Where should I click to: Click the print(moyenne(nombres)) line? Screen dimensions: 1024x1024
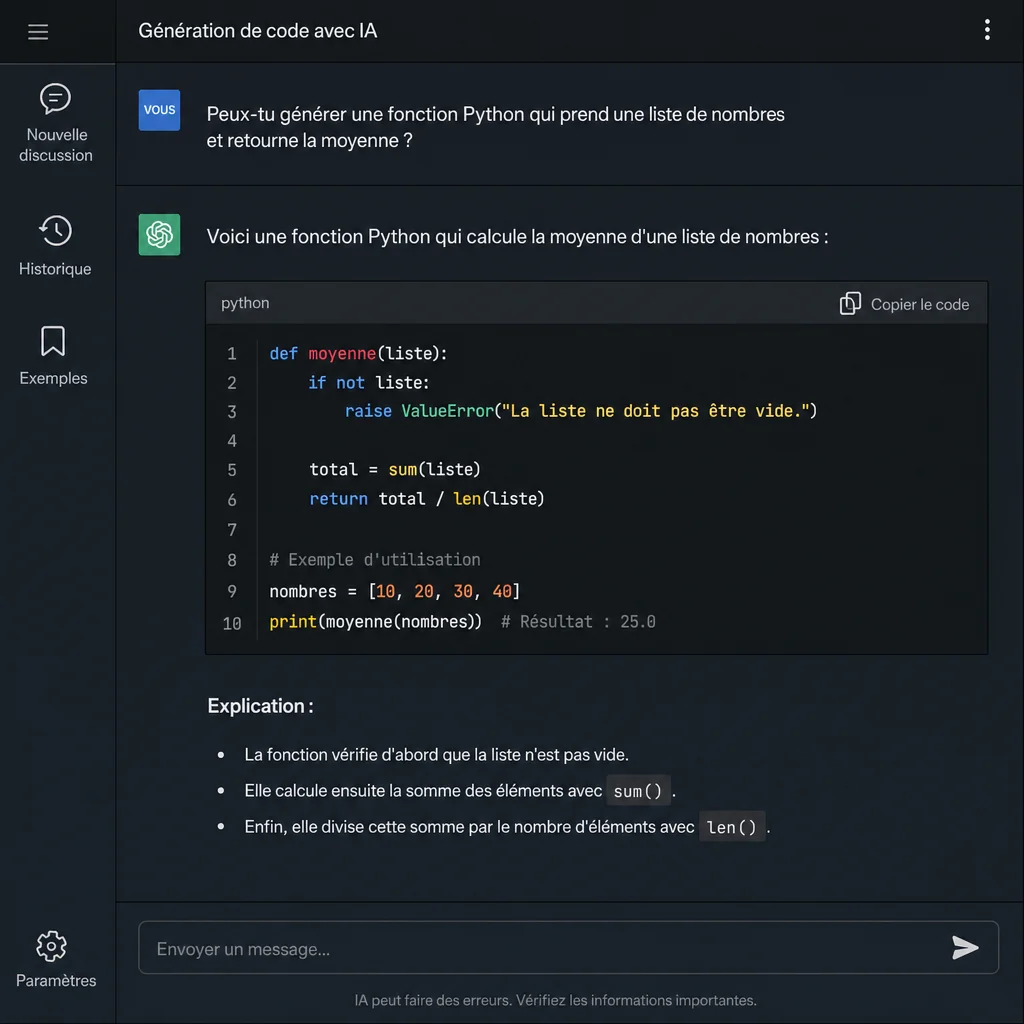376,622
